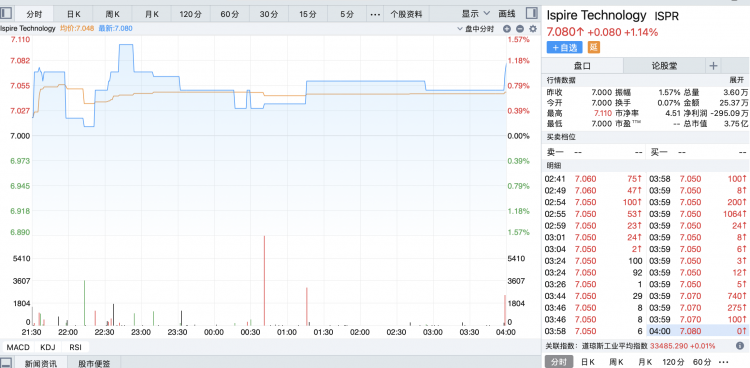The width and height of the screenshot is (750, 368).
Task: Click the 道琼斯工业平均指数 related index link
Action: (x=615, y=346)
